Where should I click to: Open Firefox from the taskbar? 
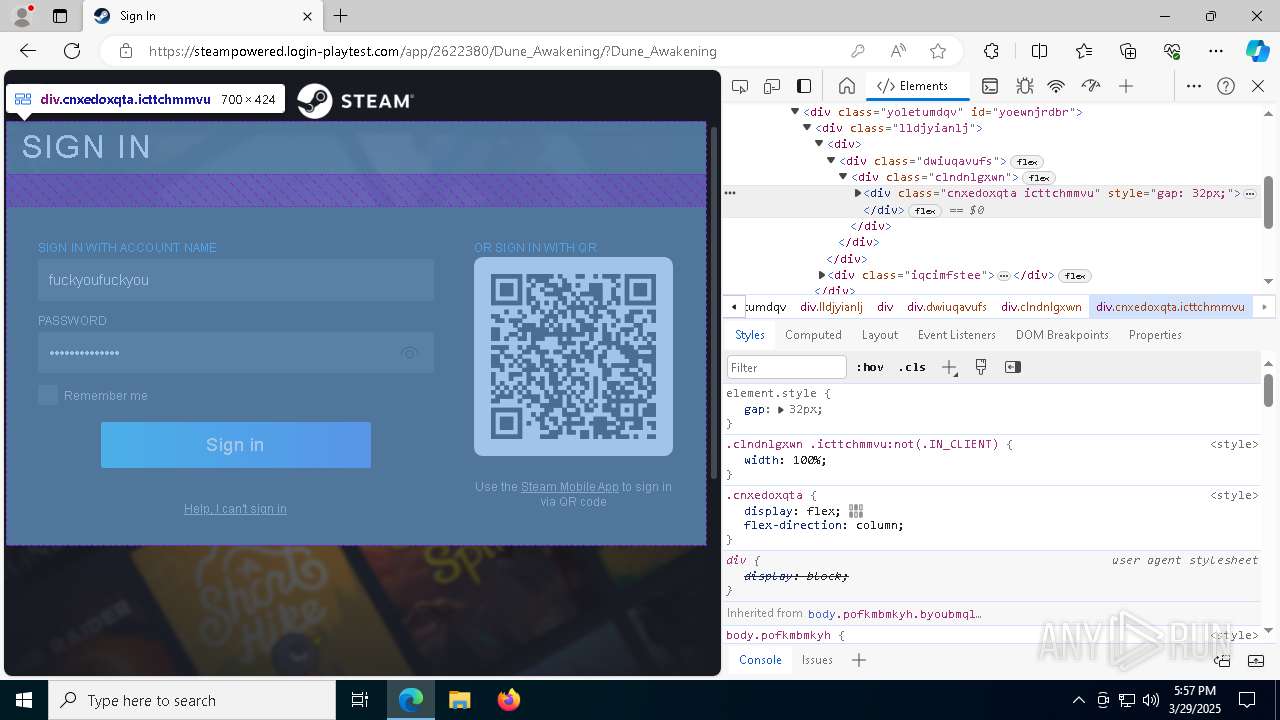point(509,700)
